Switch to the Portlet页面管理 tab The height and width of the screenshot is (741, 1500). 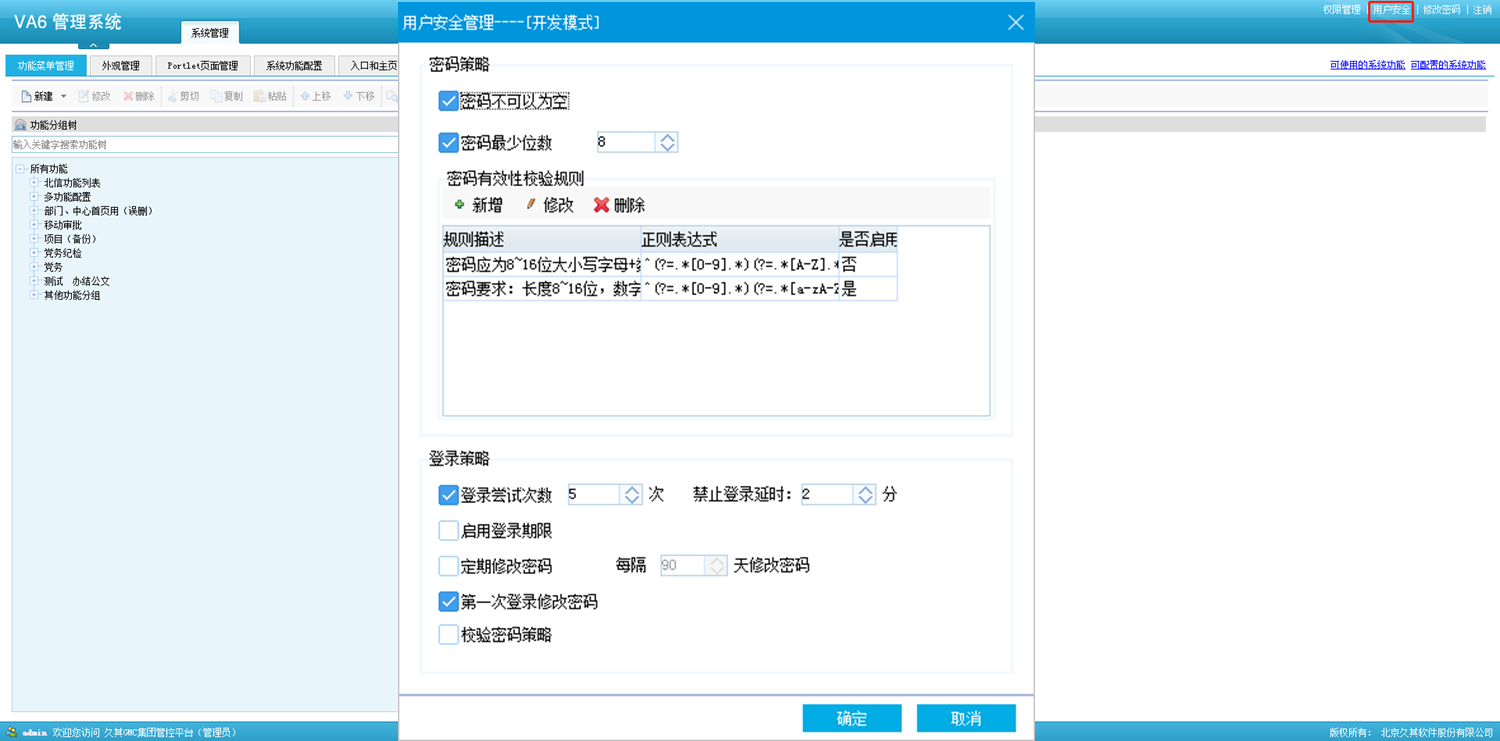click(203, 66)
